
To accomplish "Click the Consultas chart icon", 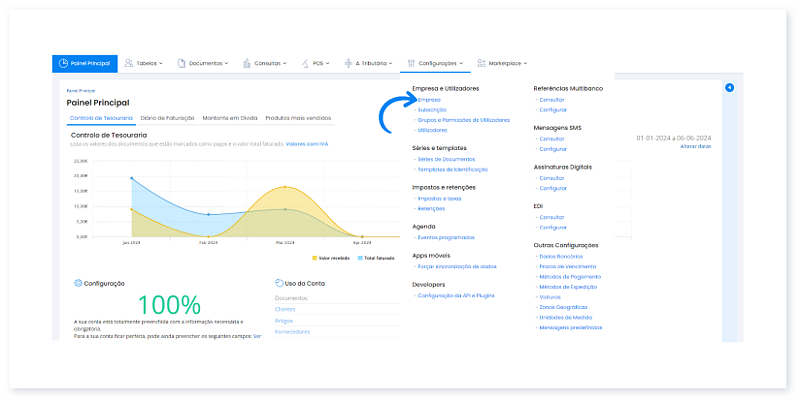I will (x=247, y=63).
